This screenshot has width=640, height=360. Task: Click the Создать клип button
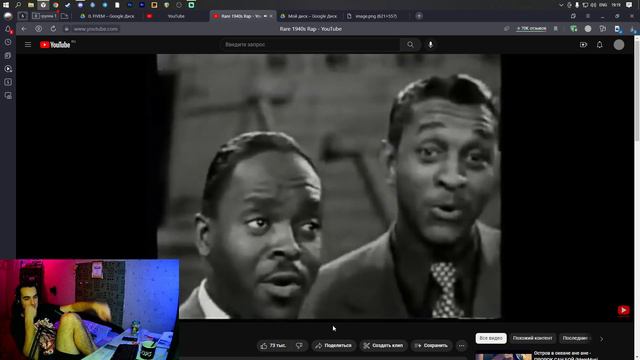383,345
